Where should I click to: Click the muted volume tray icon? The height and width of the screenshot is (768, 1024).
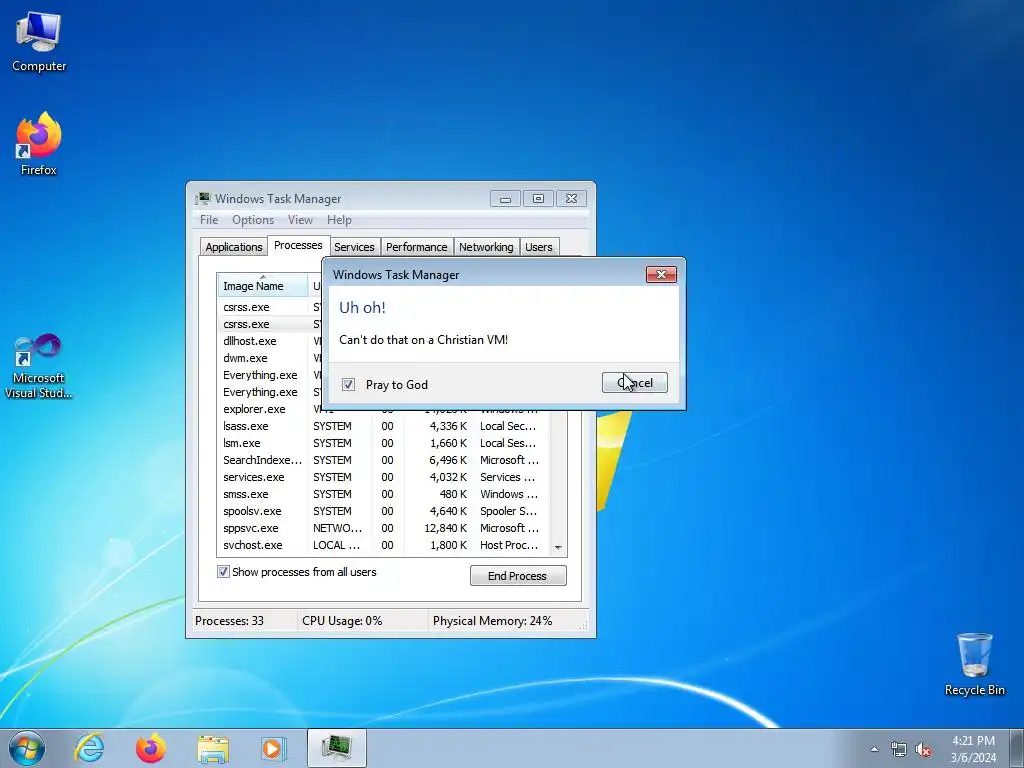(923, 750)
